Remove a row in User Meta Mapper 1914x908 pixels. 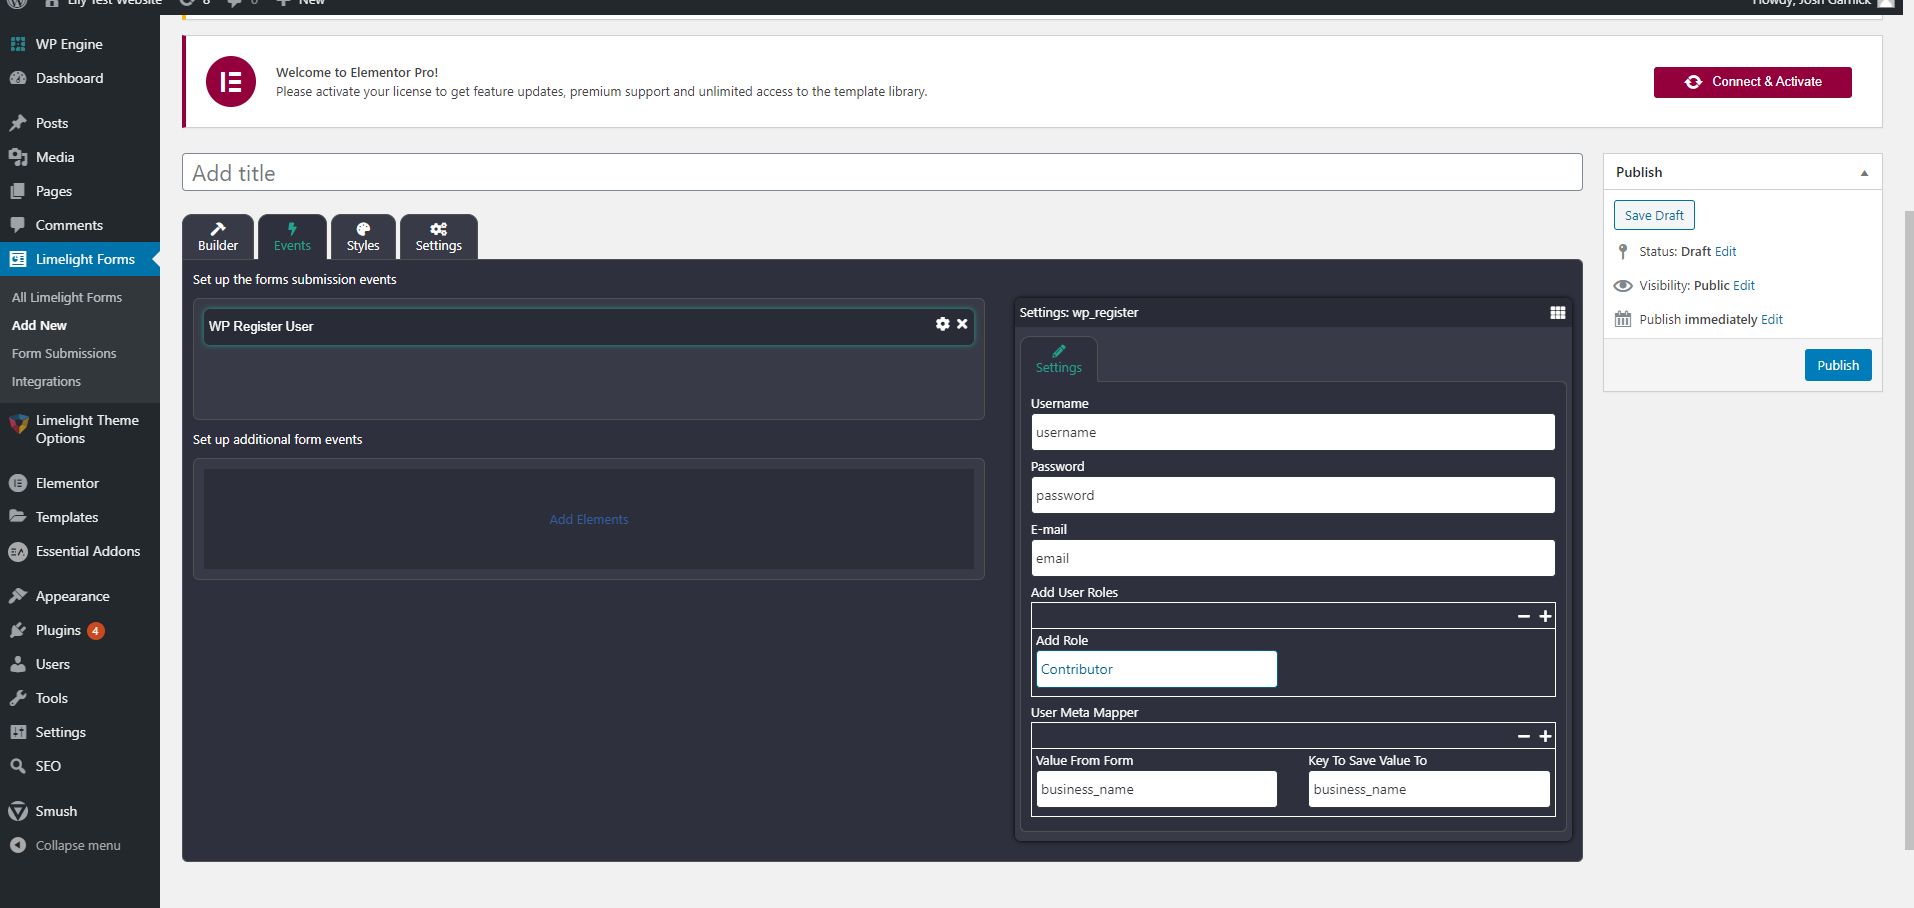click(1523, 736)
